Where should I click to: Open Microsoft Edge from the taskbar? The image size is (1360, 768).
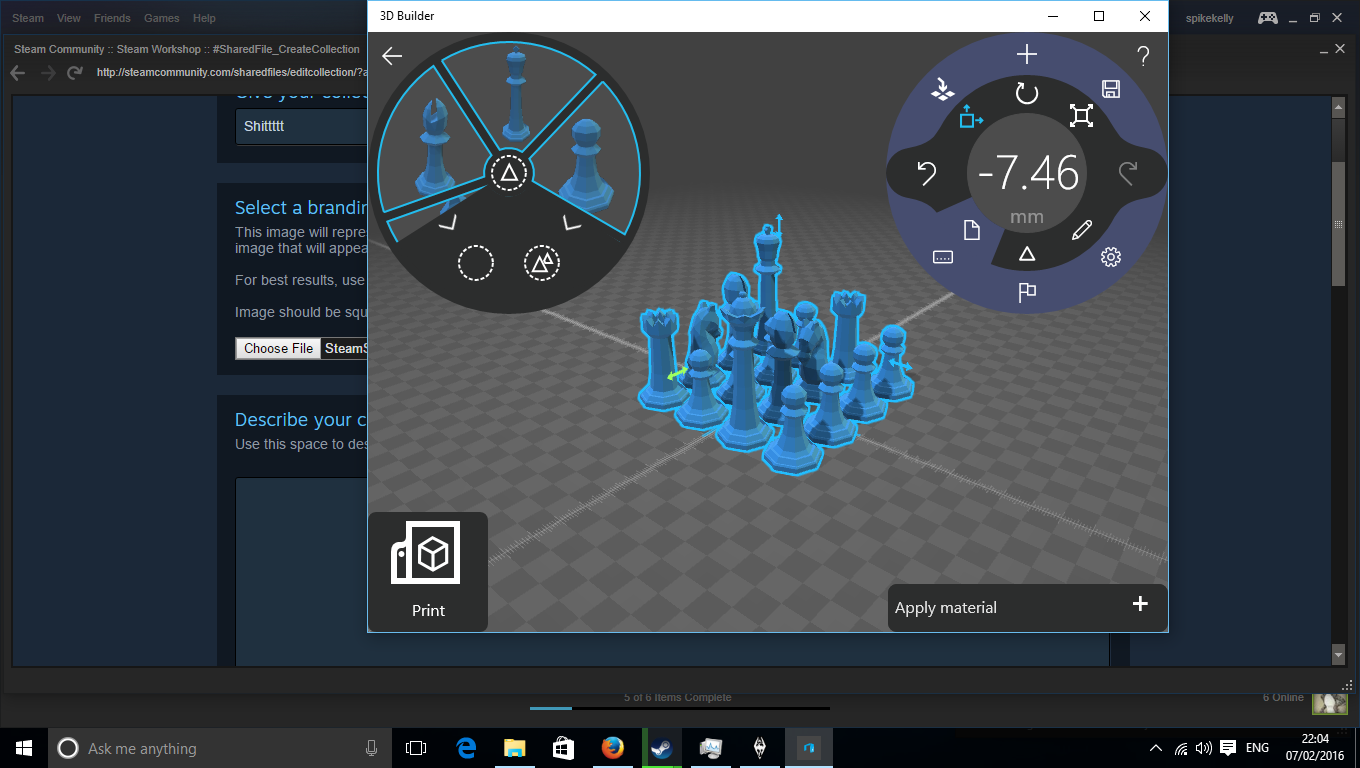coord(465,748)
